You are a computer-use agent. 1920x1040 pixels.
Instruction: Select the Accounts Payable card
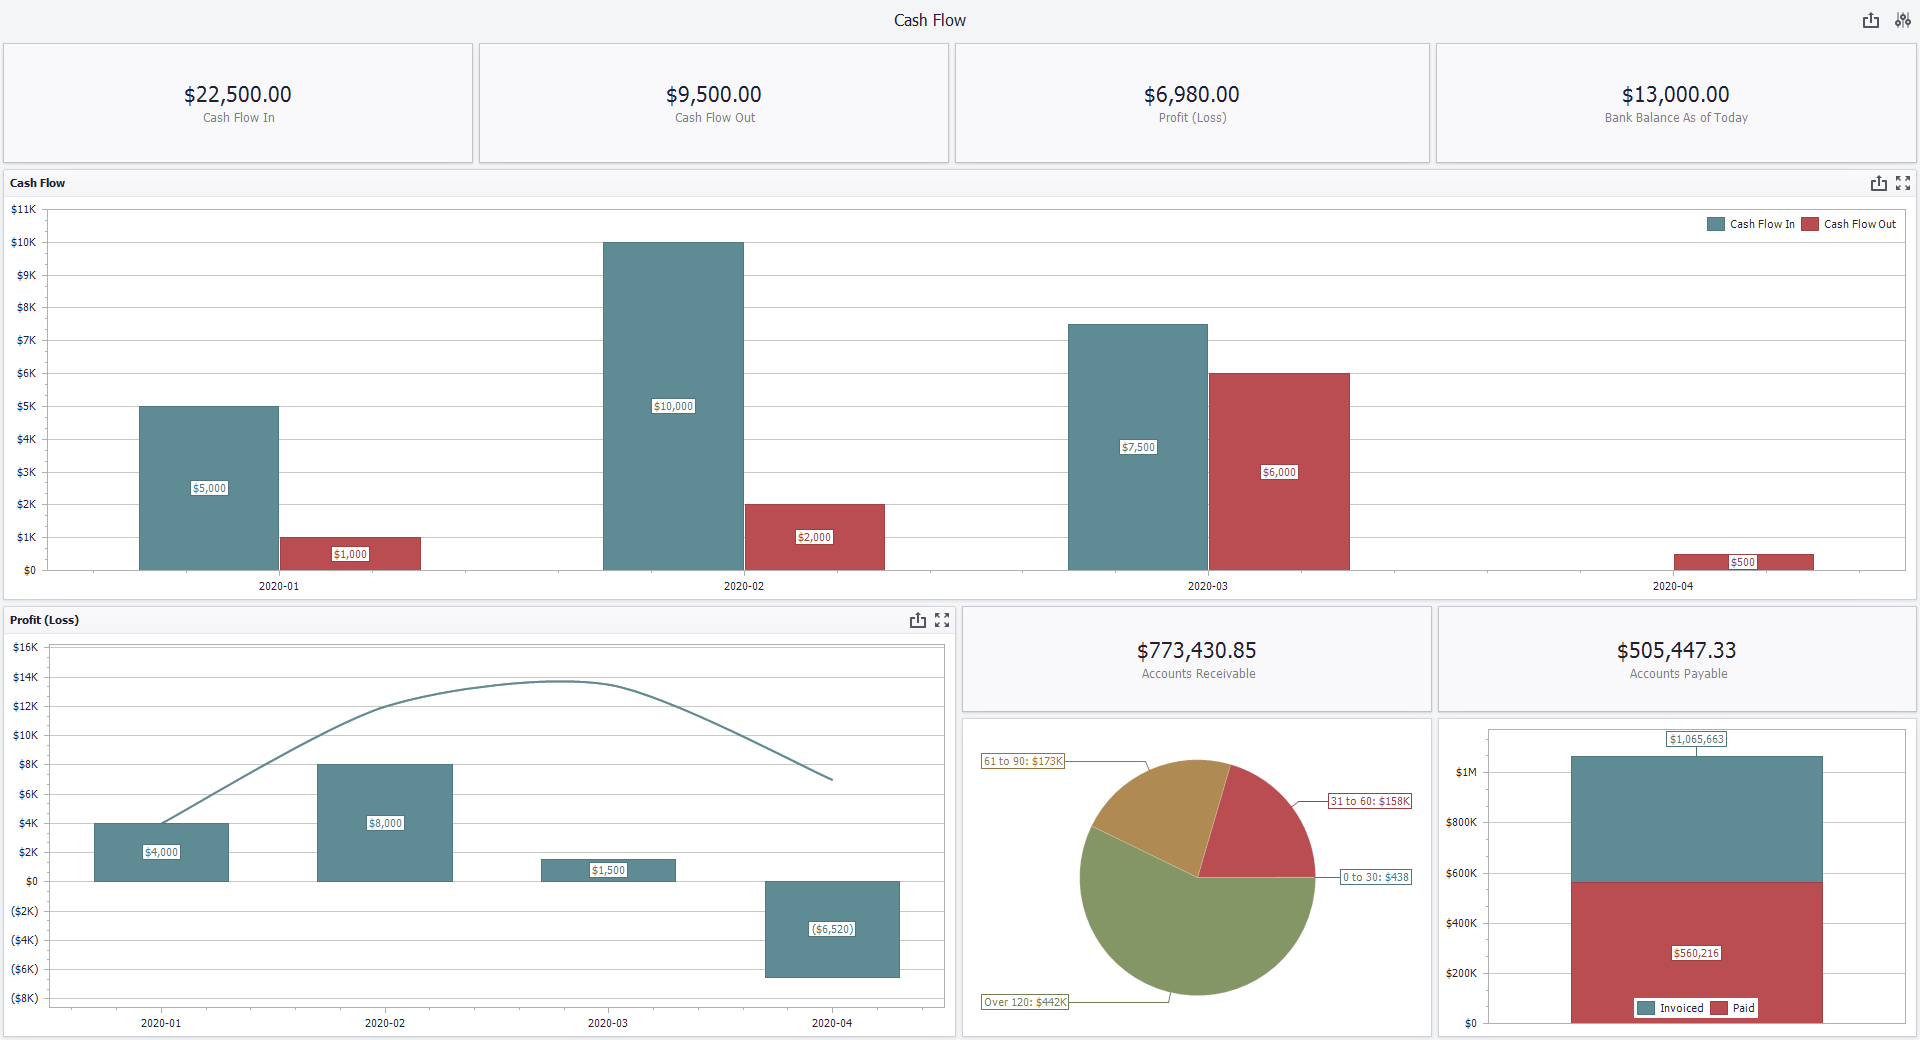tap(1677, 659)
